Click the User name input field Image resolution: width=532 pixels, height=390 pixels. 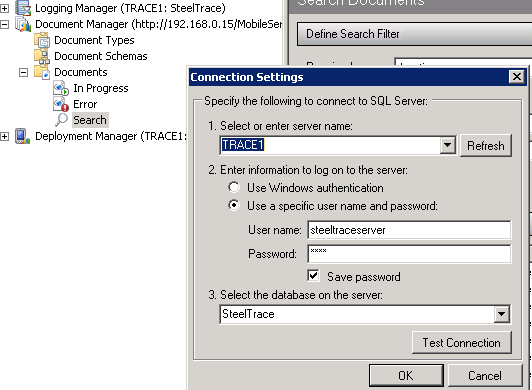tap(409, 230)
